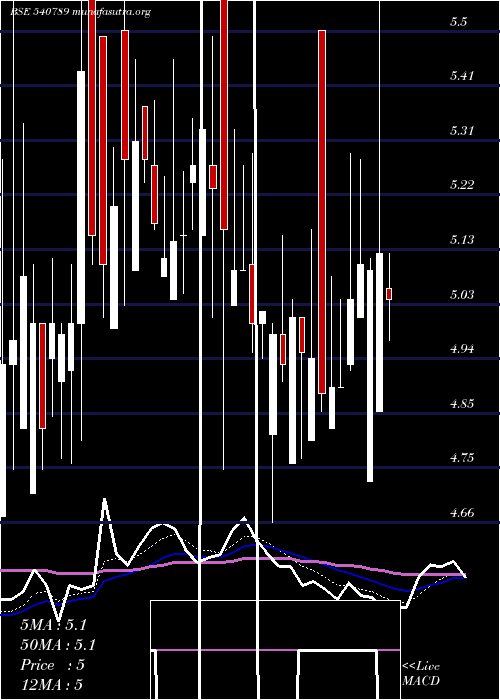Select the 5.13 price axis label
Image resolution: width=500 pixels, height=700 pixels.
[462, 240]
